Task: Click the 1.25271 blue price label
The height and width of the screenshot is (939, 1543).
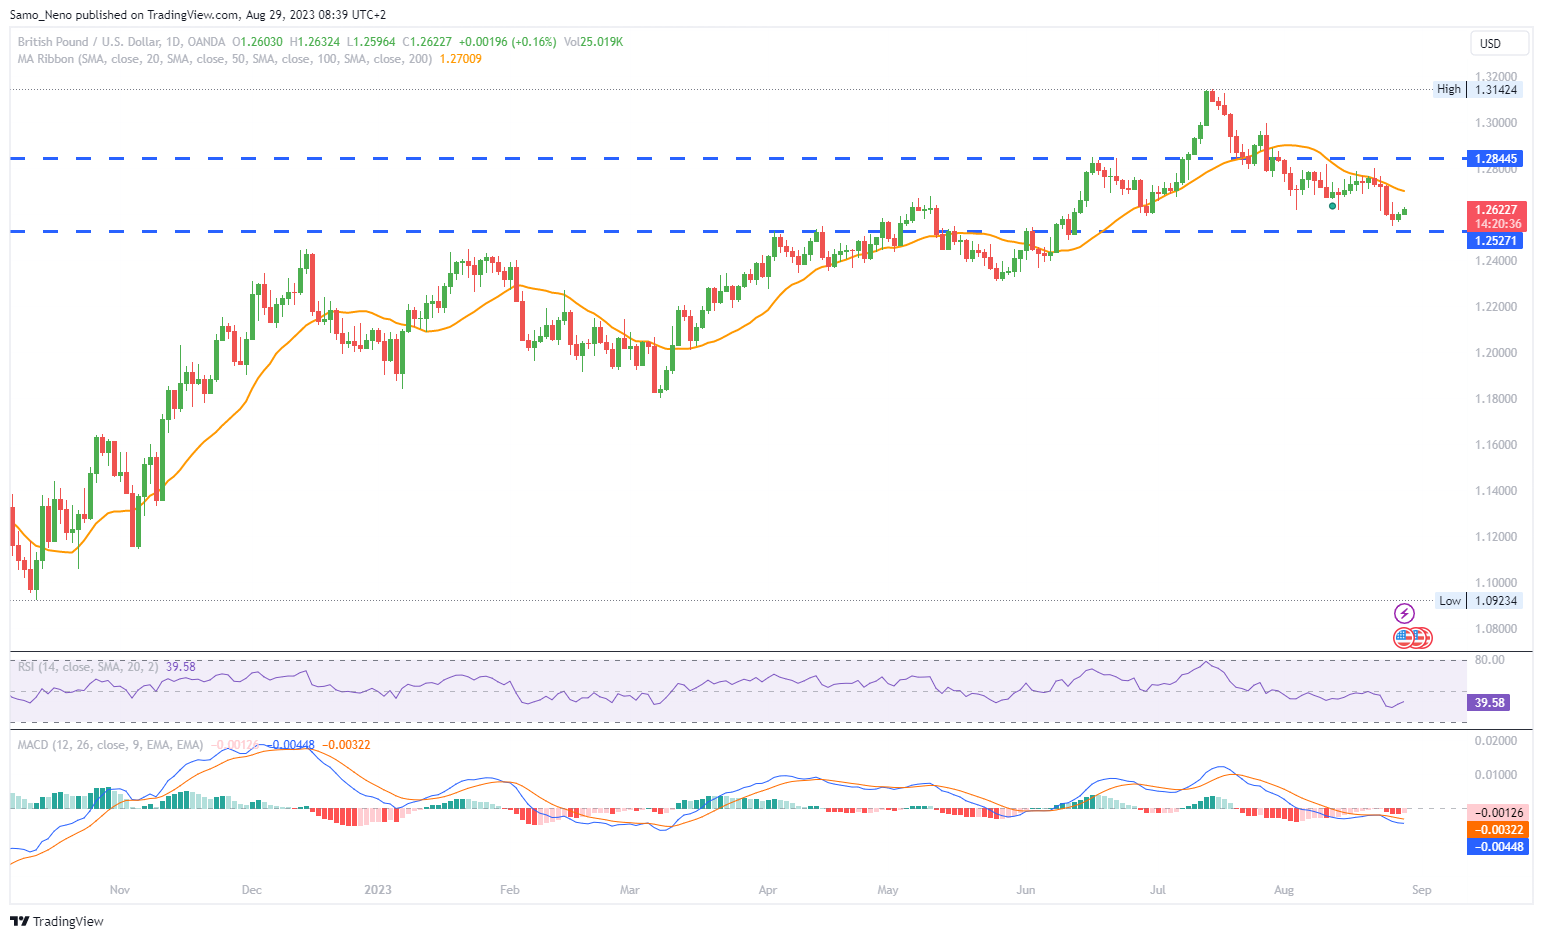Action: [1497, 240]
